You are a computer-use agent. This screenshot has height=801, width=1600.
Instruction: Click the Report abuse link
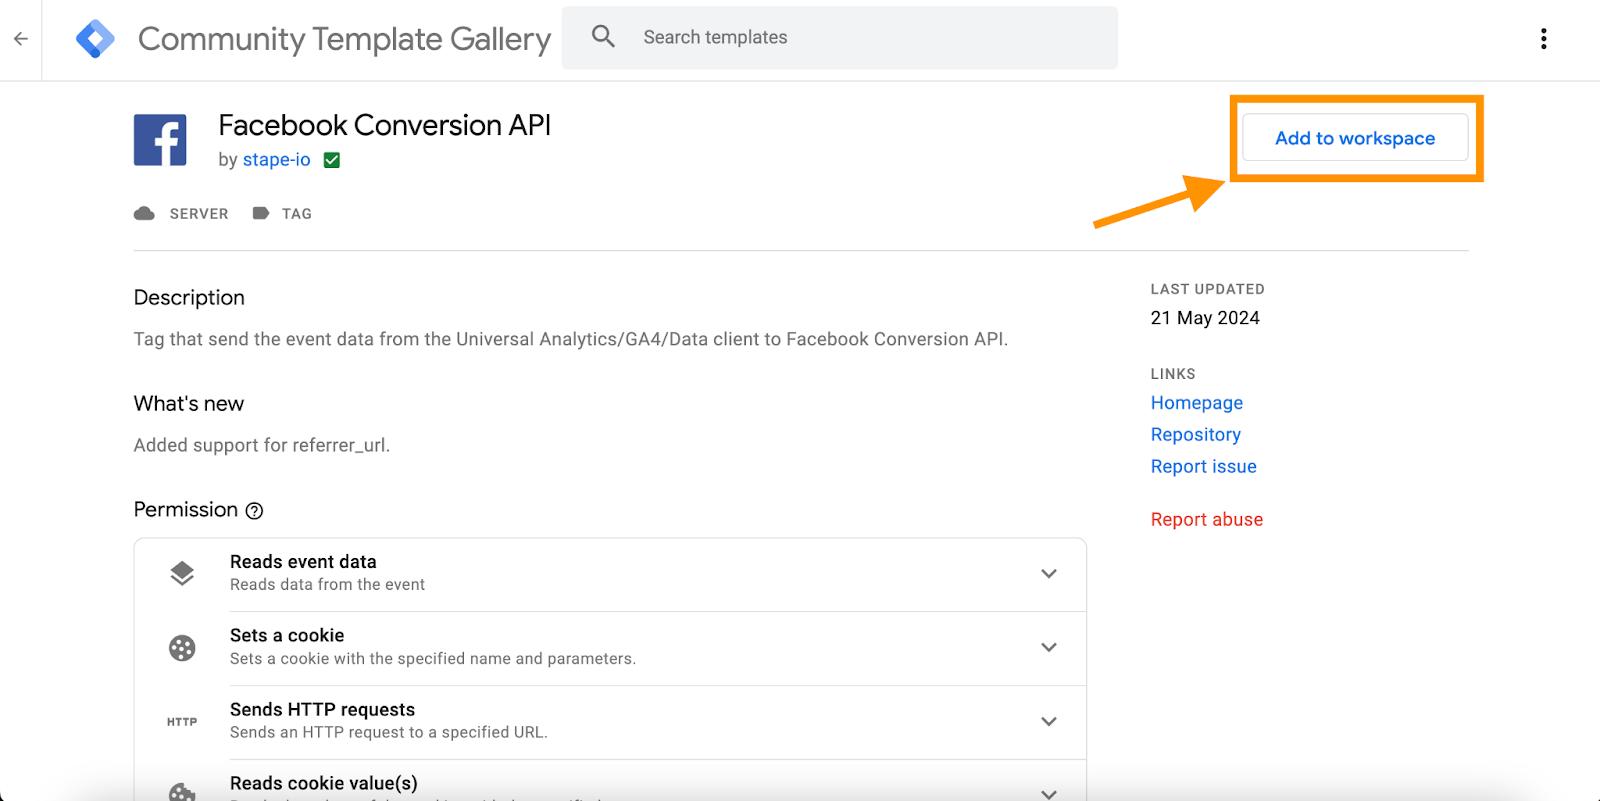coord(1207,520)
